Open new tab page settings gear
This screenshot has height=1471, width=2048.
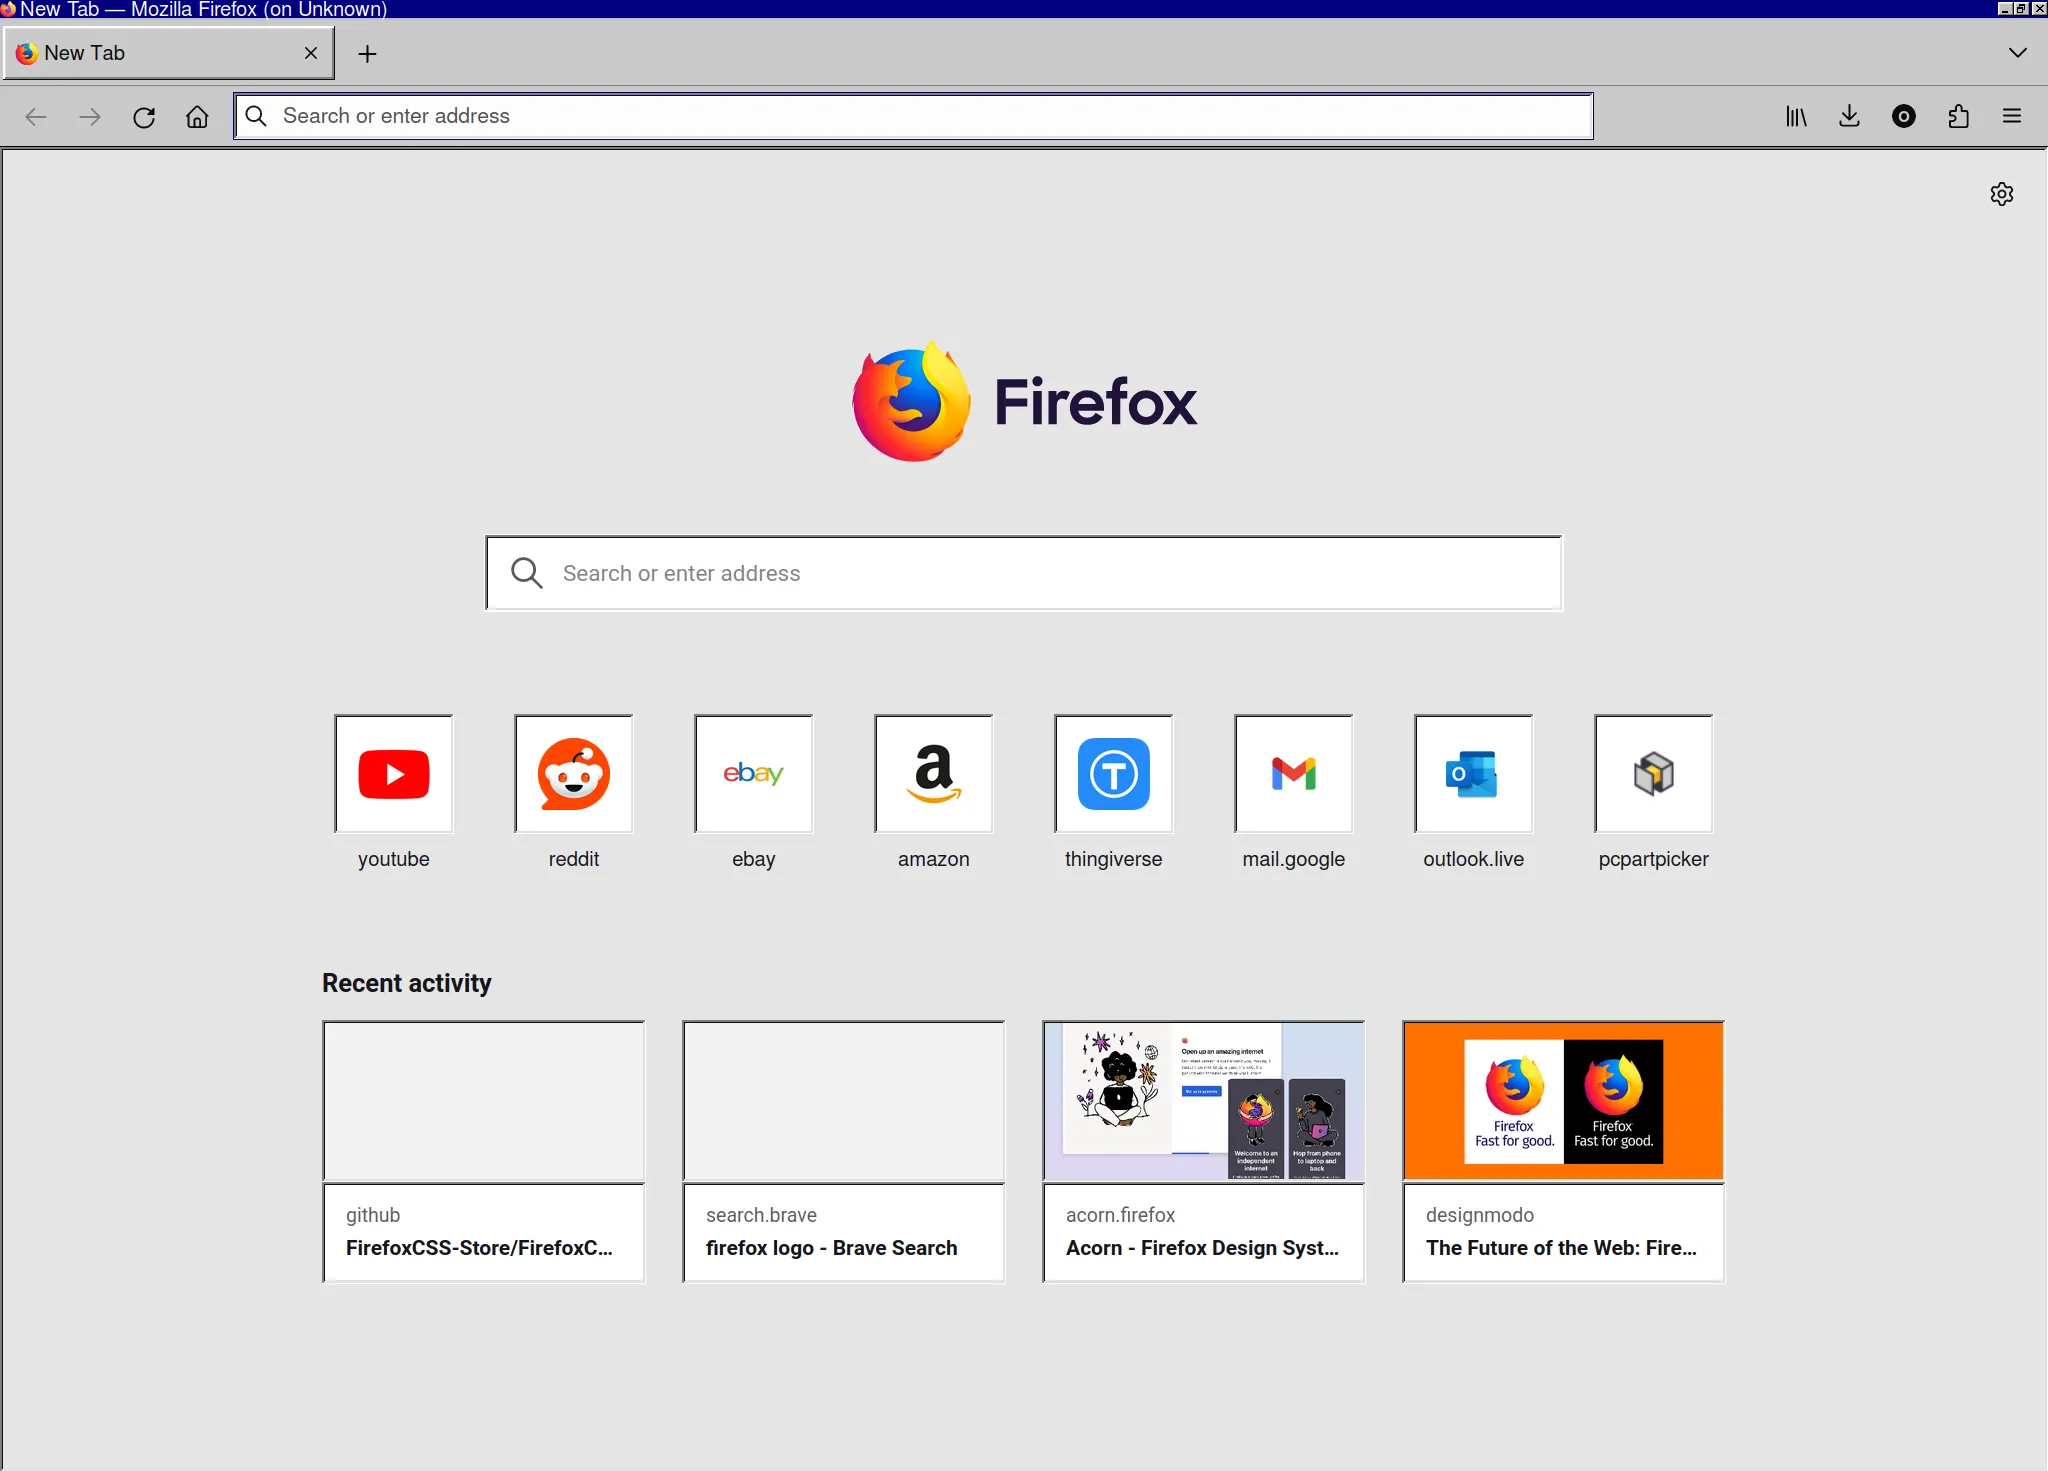tap(2001, 194)
